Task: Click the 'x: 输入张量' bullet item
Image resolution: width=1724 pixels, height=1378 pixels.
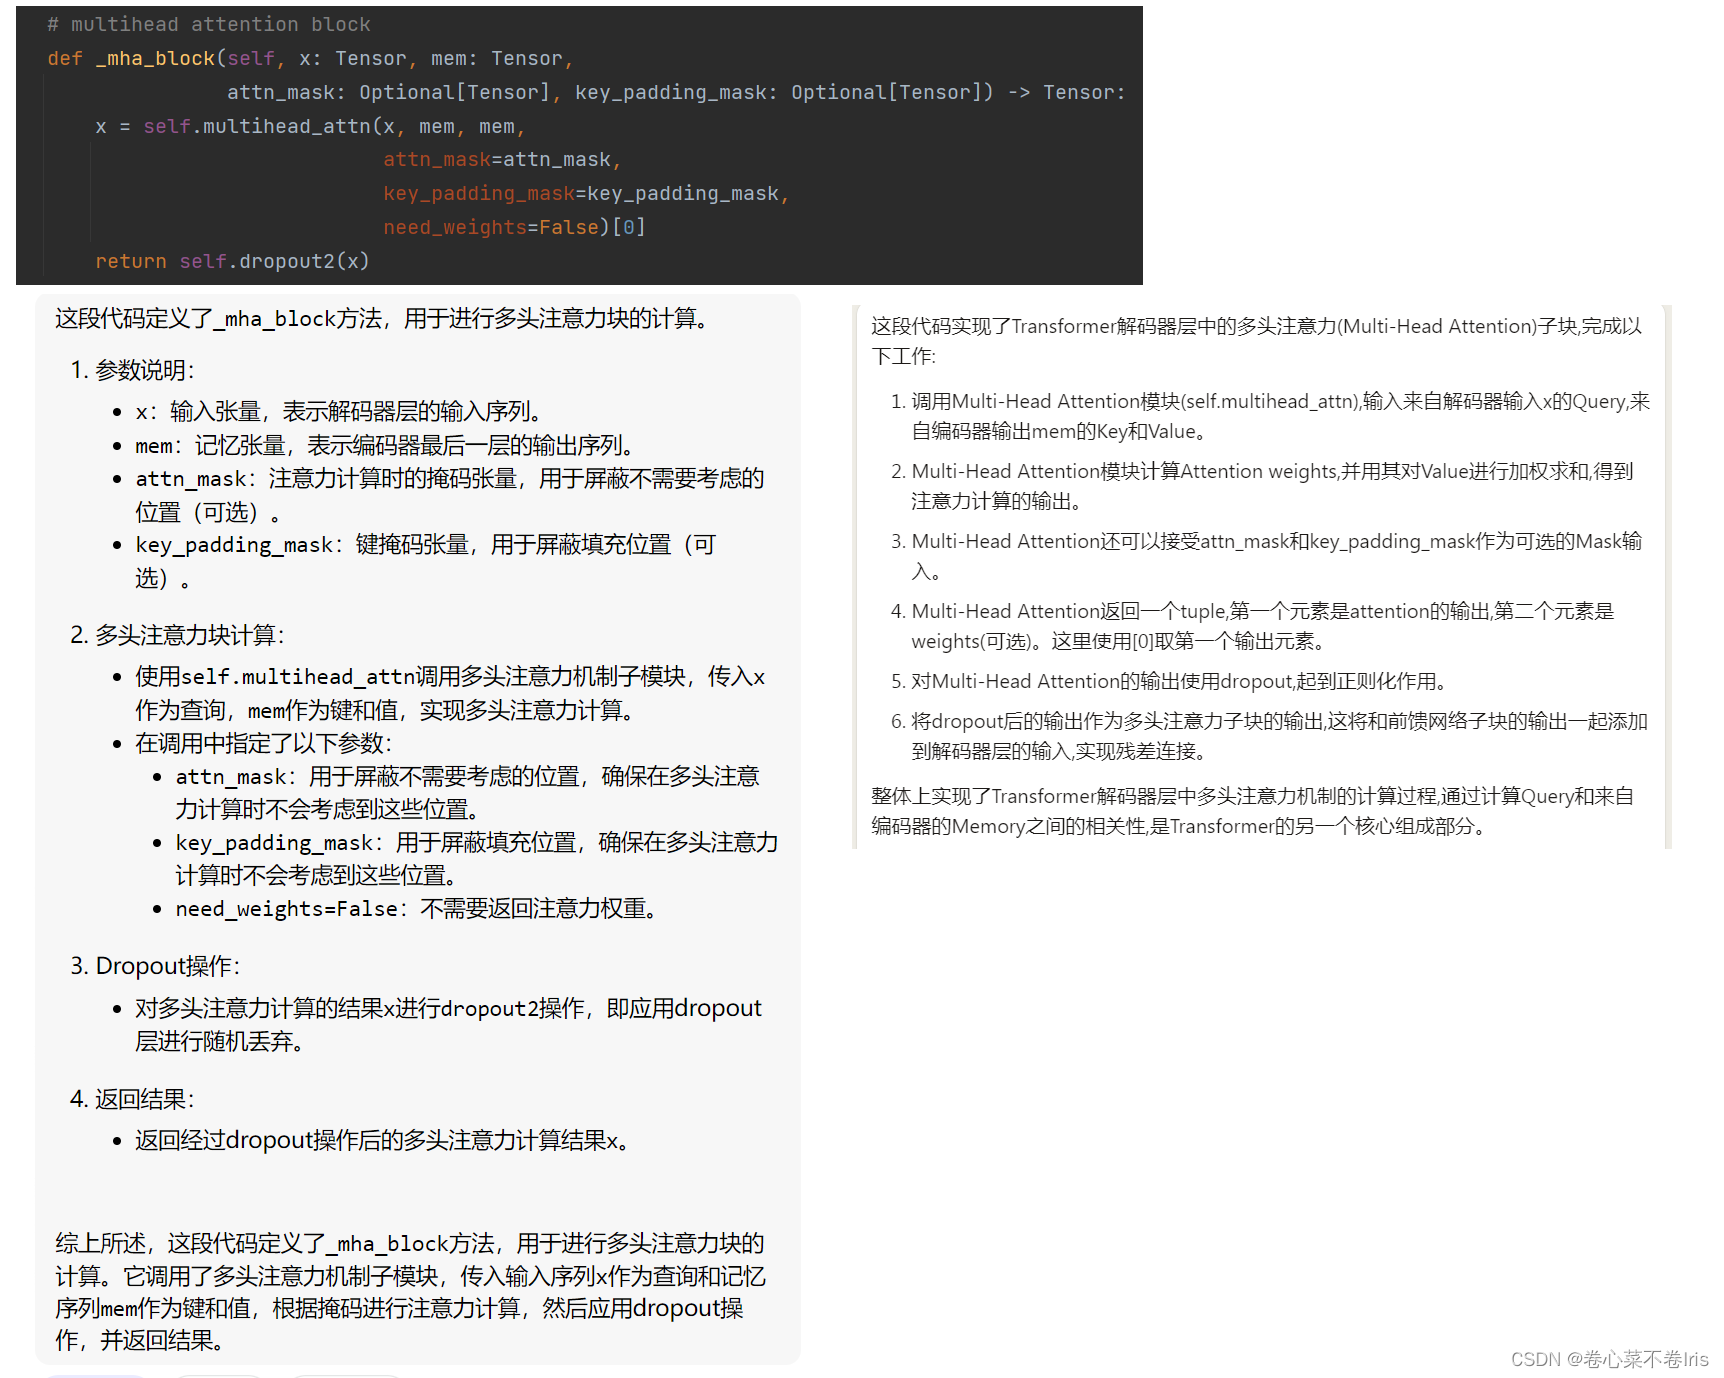Action: pos(341,411)
